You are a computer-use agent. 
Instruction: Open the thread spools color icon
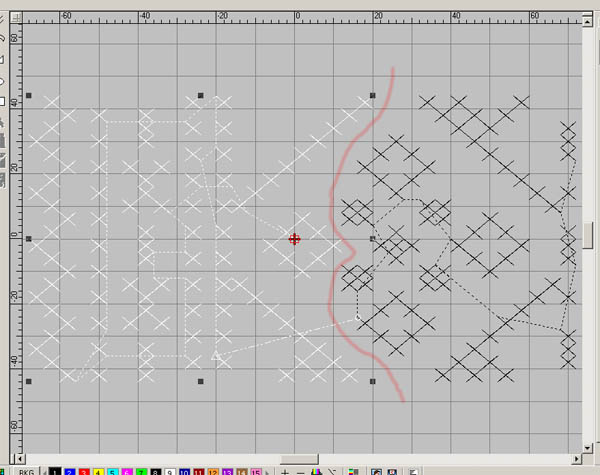coord(316,472)
